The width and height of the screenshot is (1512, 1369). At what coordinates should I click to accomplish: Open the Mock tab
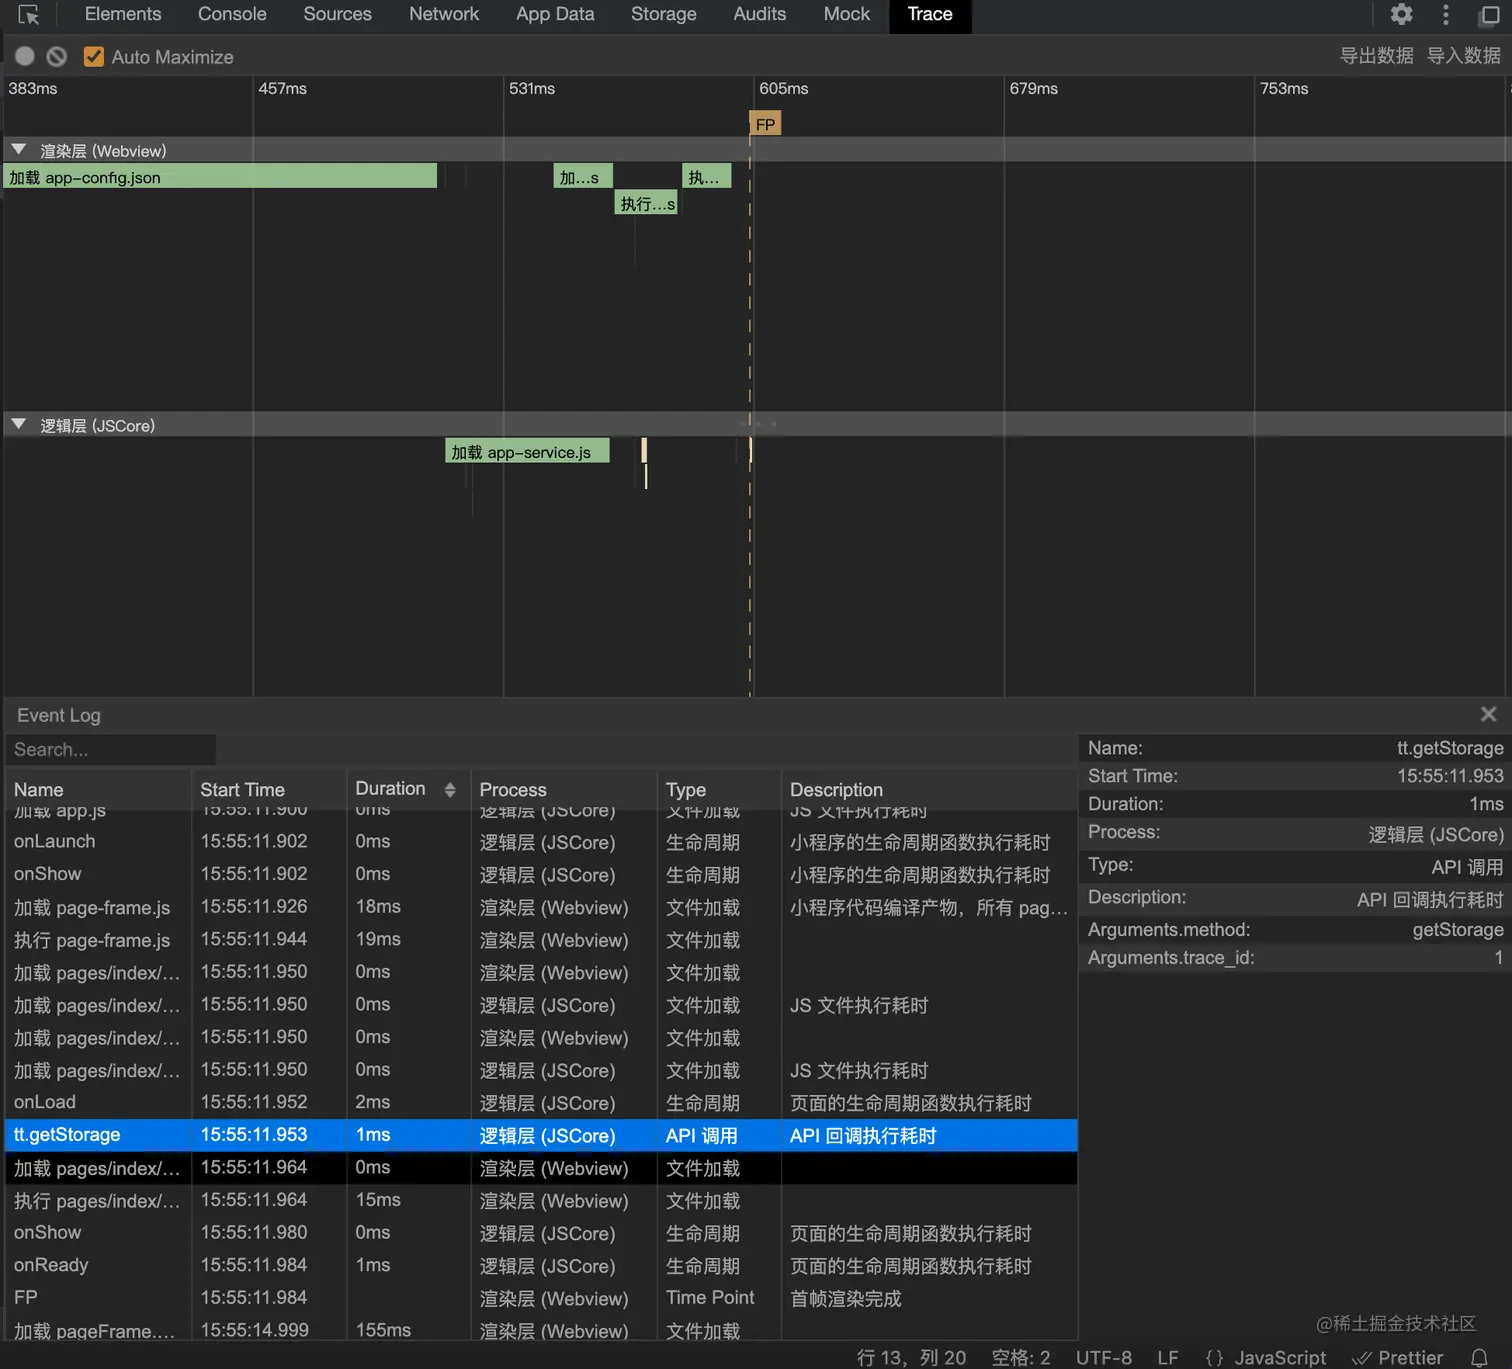(847, 14)
